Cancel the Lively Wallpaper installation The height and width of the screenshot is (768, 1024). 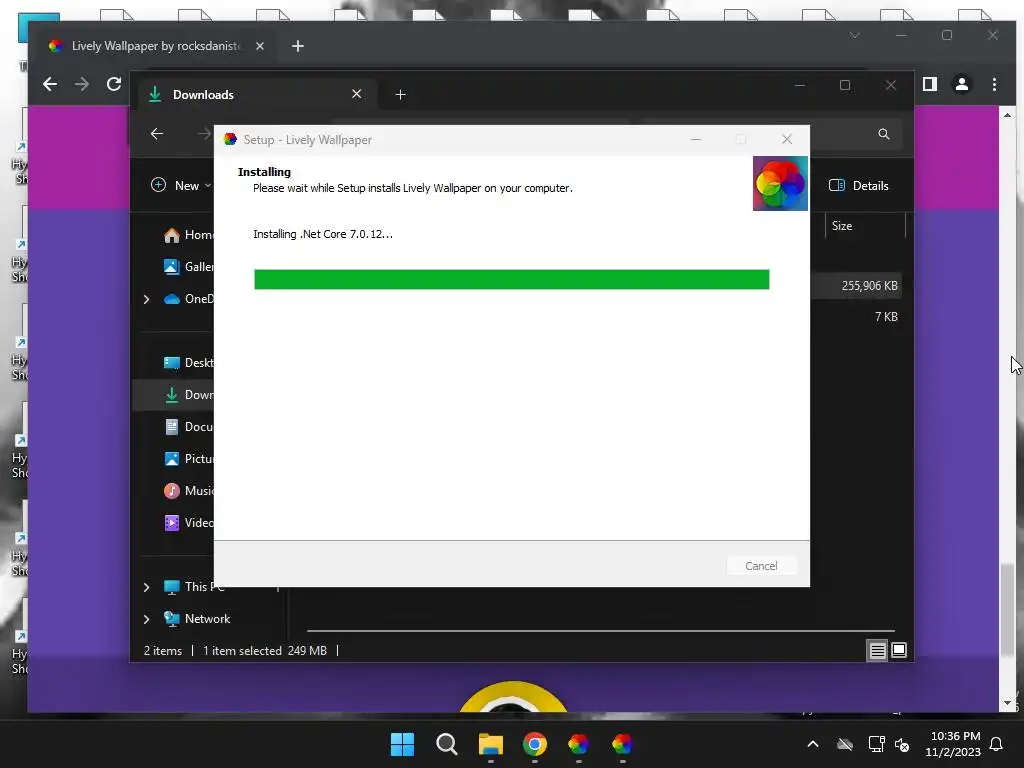[x=761, y=566]
